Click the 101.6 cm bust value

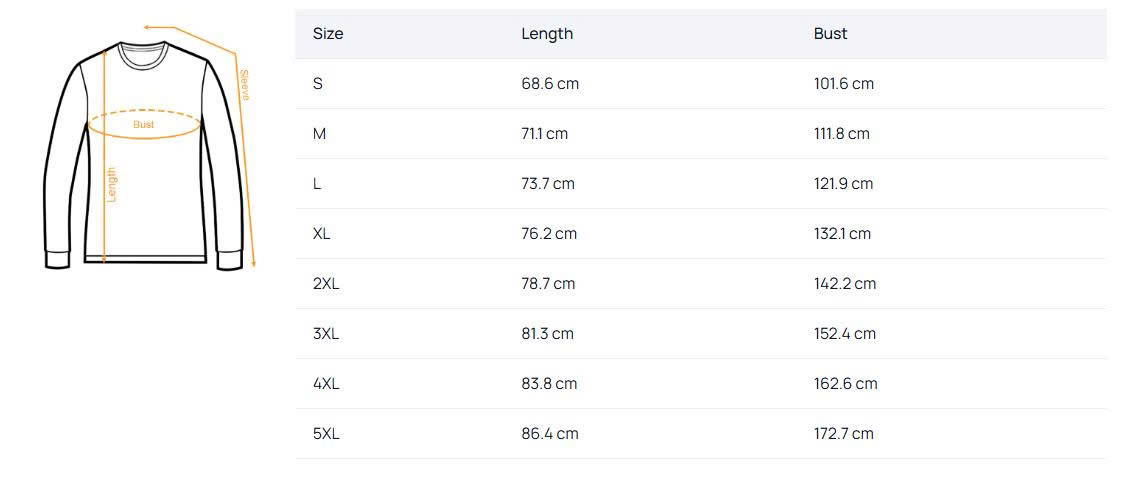(844, 84)
